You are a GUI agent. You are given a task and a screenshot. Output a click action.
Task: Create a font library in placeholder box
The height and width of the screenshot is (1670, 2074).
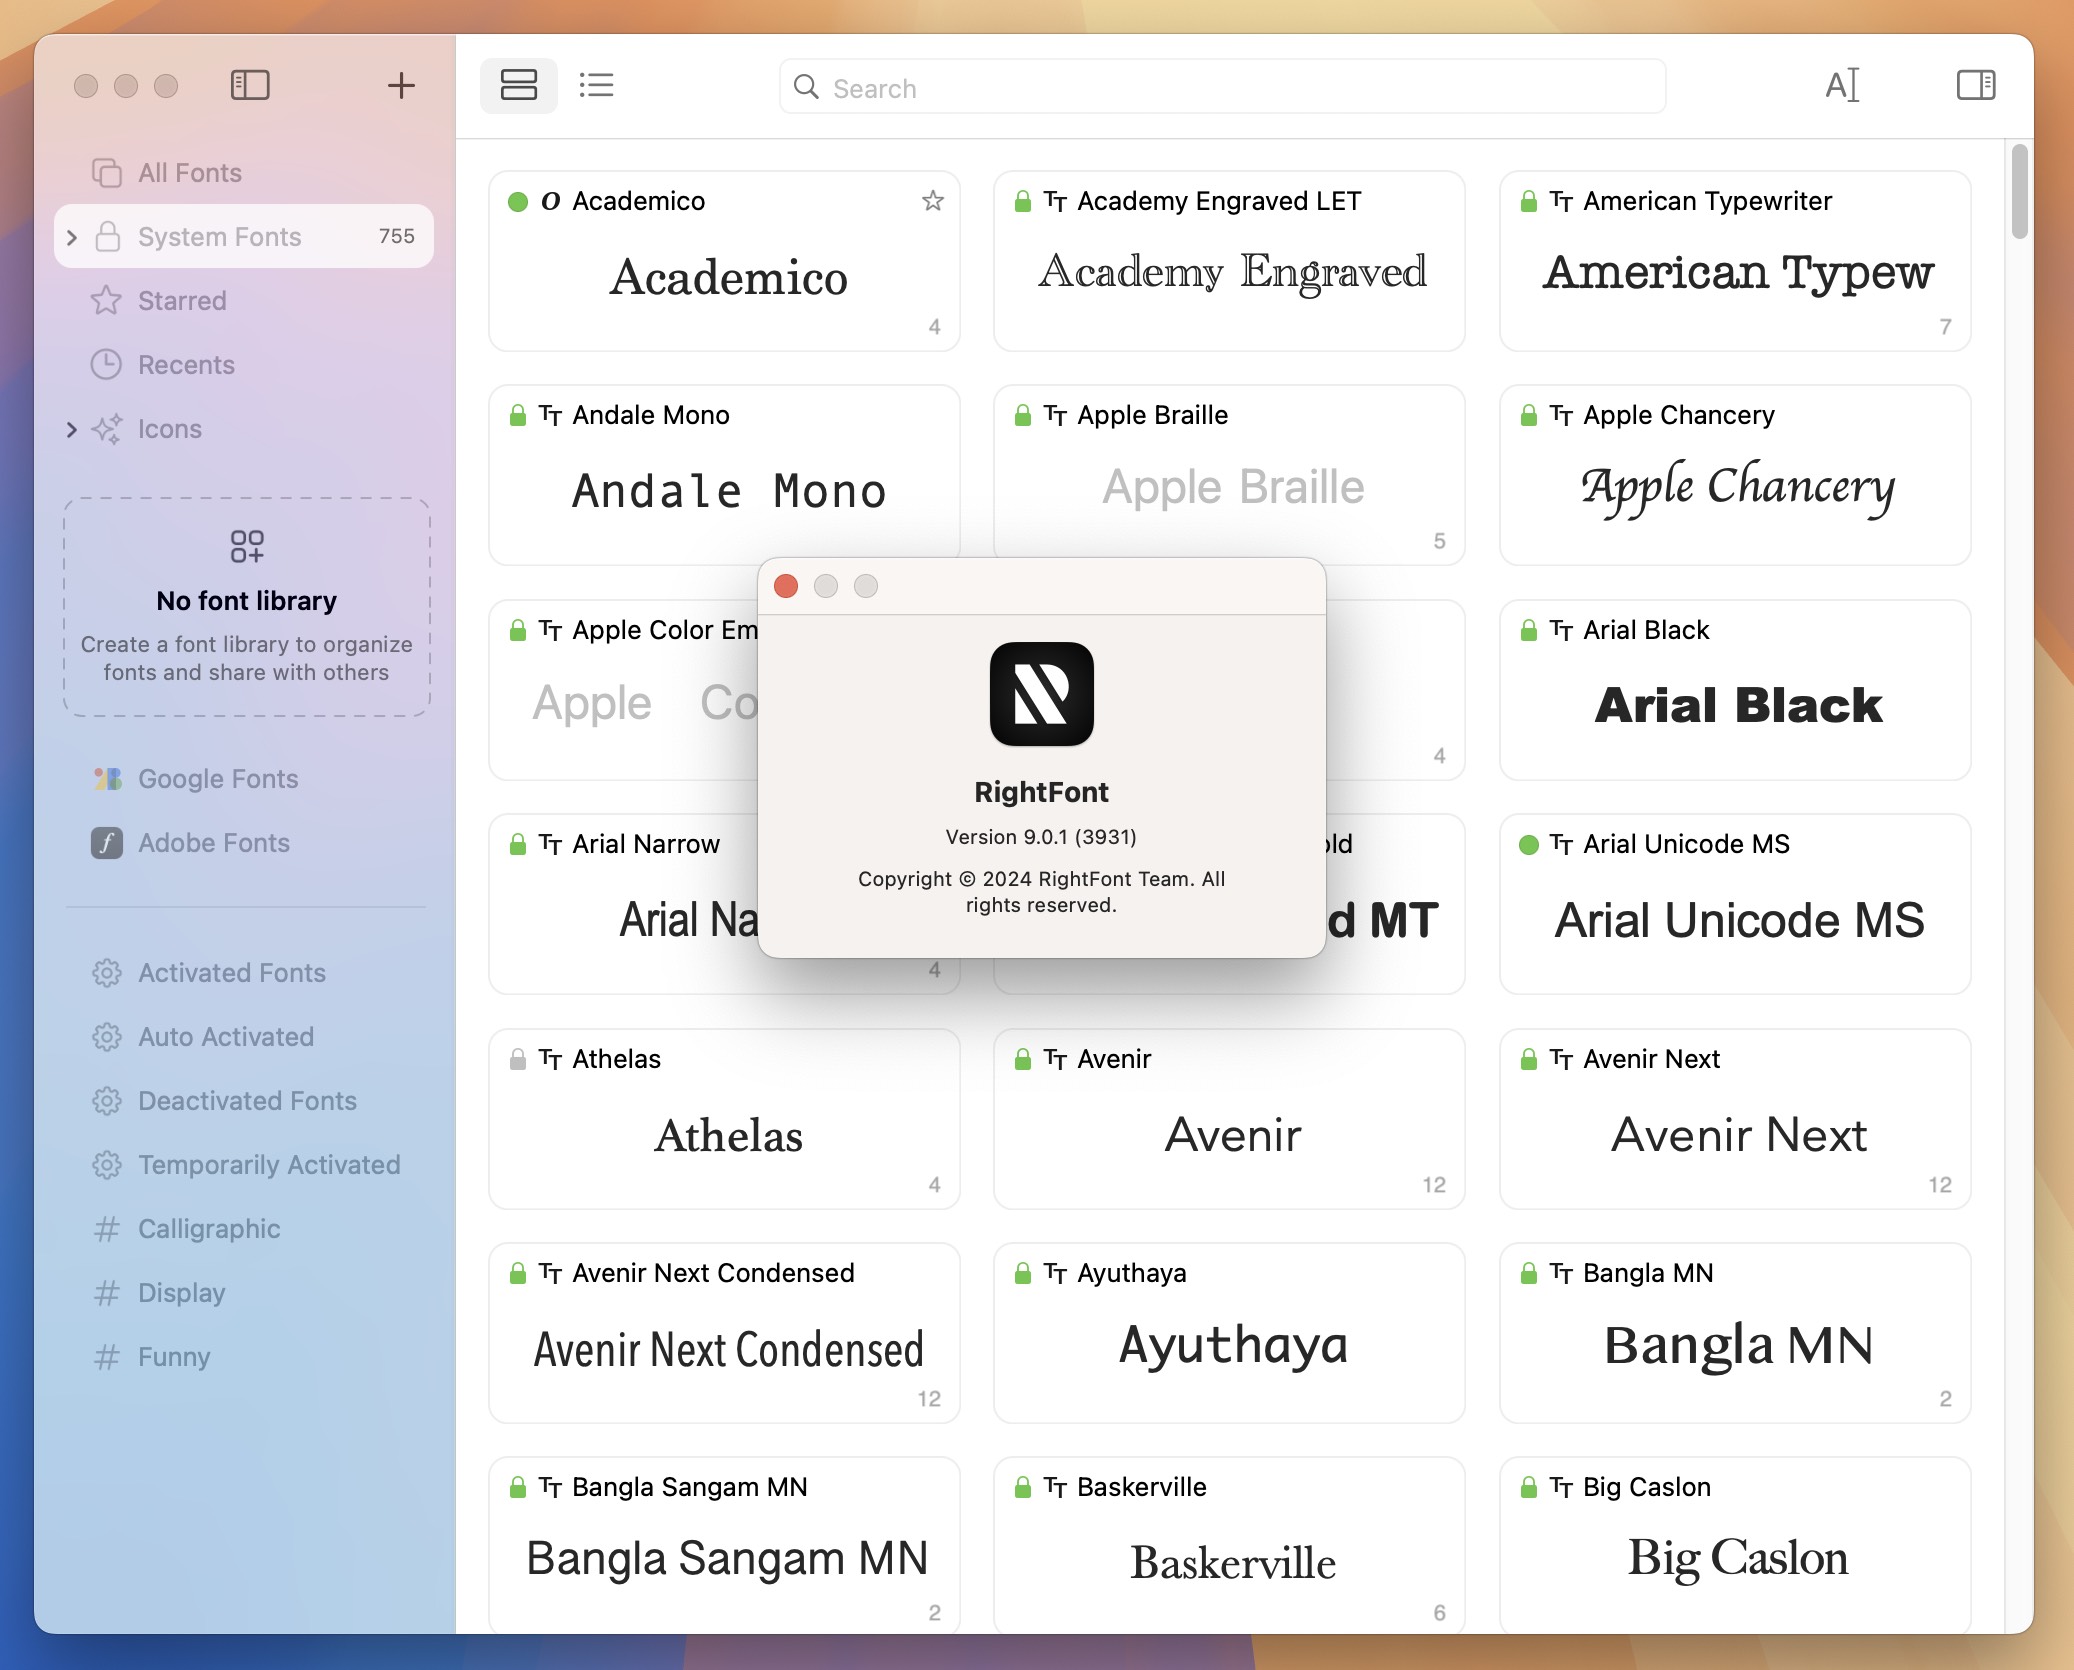tap(247, 607)
